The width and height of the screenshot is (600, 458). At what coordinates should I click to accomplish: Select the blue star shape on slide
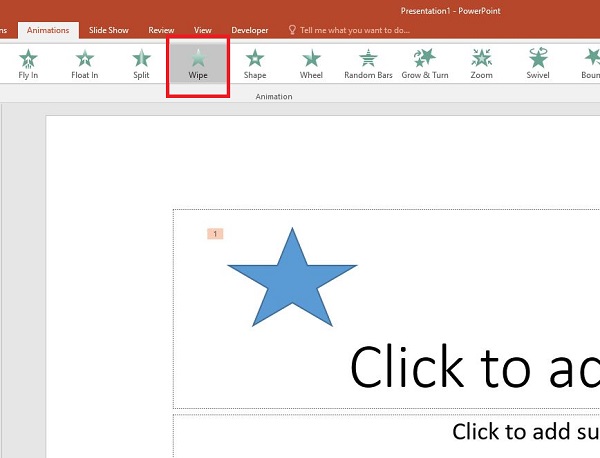[x=292, y=282]
